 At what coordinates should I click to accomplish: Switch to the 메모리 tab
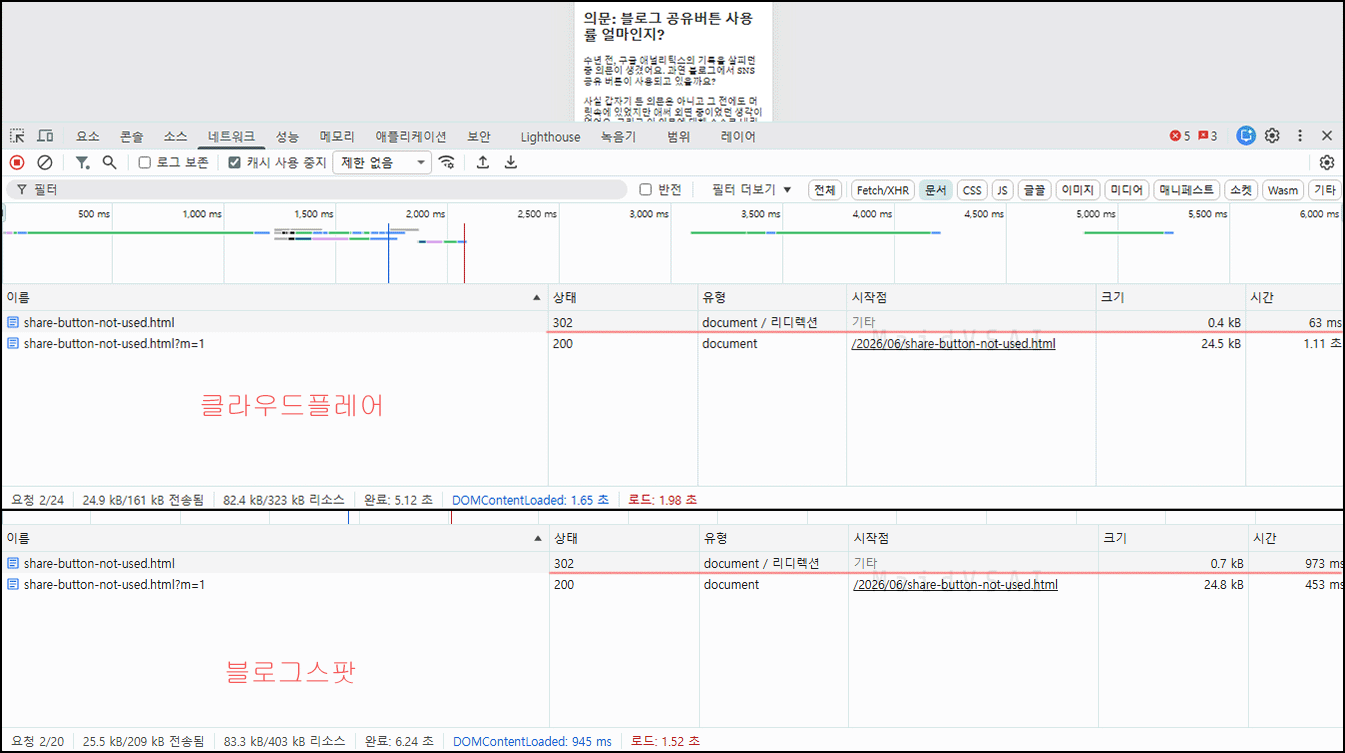pyautogui.click(x=337, y=137)
